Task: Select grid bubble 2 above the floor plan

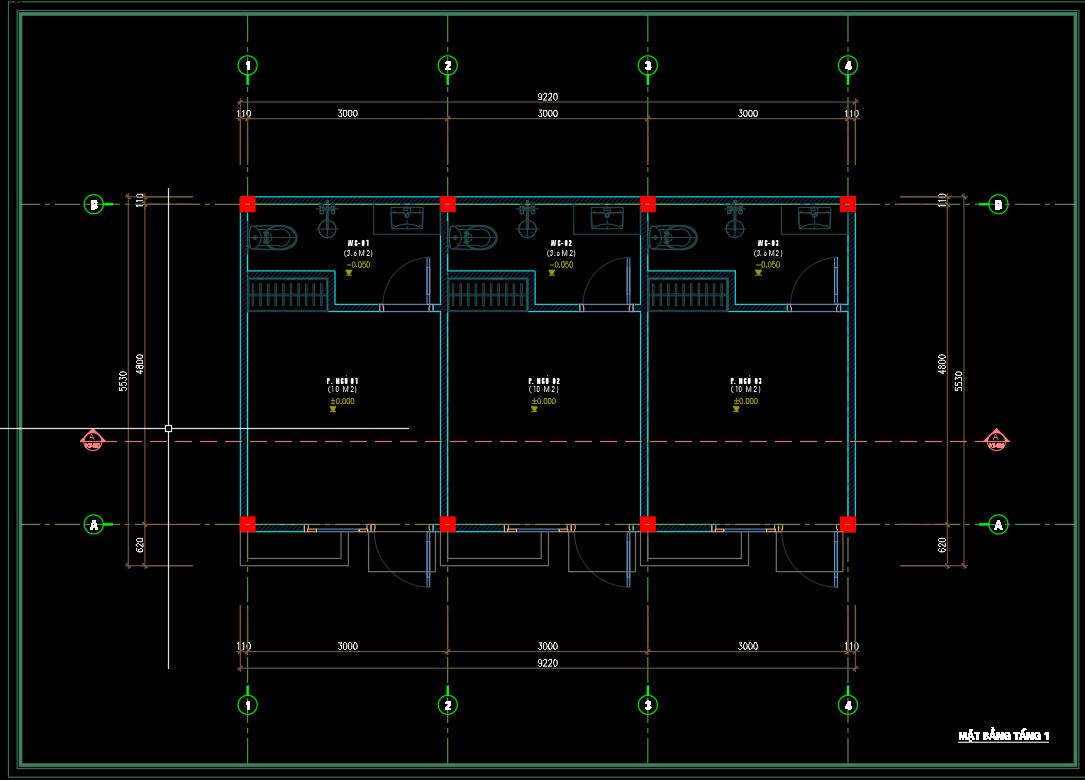Action: coord(448,65)
